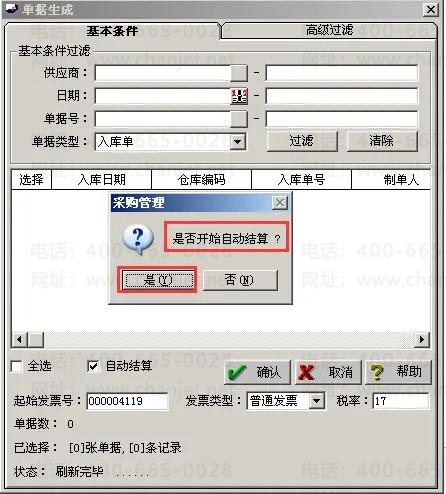The image size is (446, 494).
Task: Click the document number lookup button
Action: tap(239, 119)
